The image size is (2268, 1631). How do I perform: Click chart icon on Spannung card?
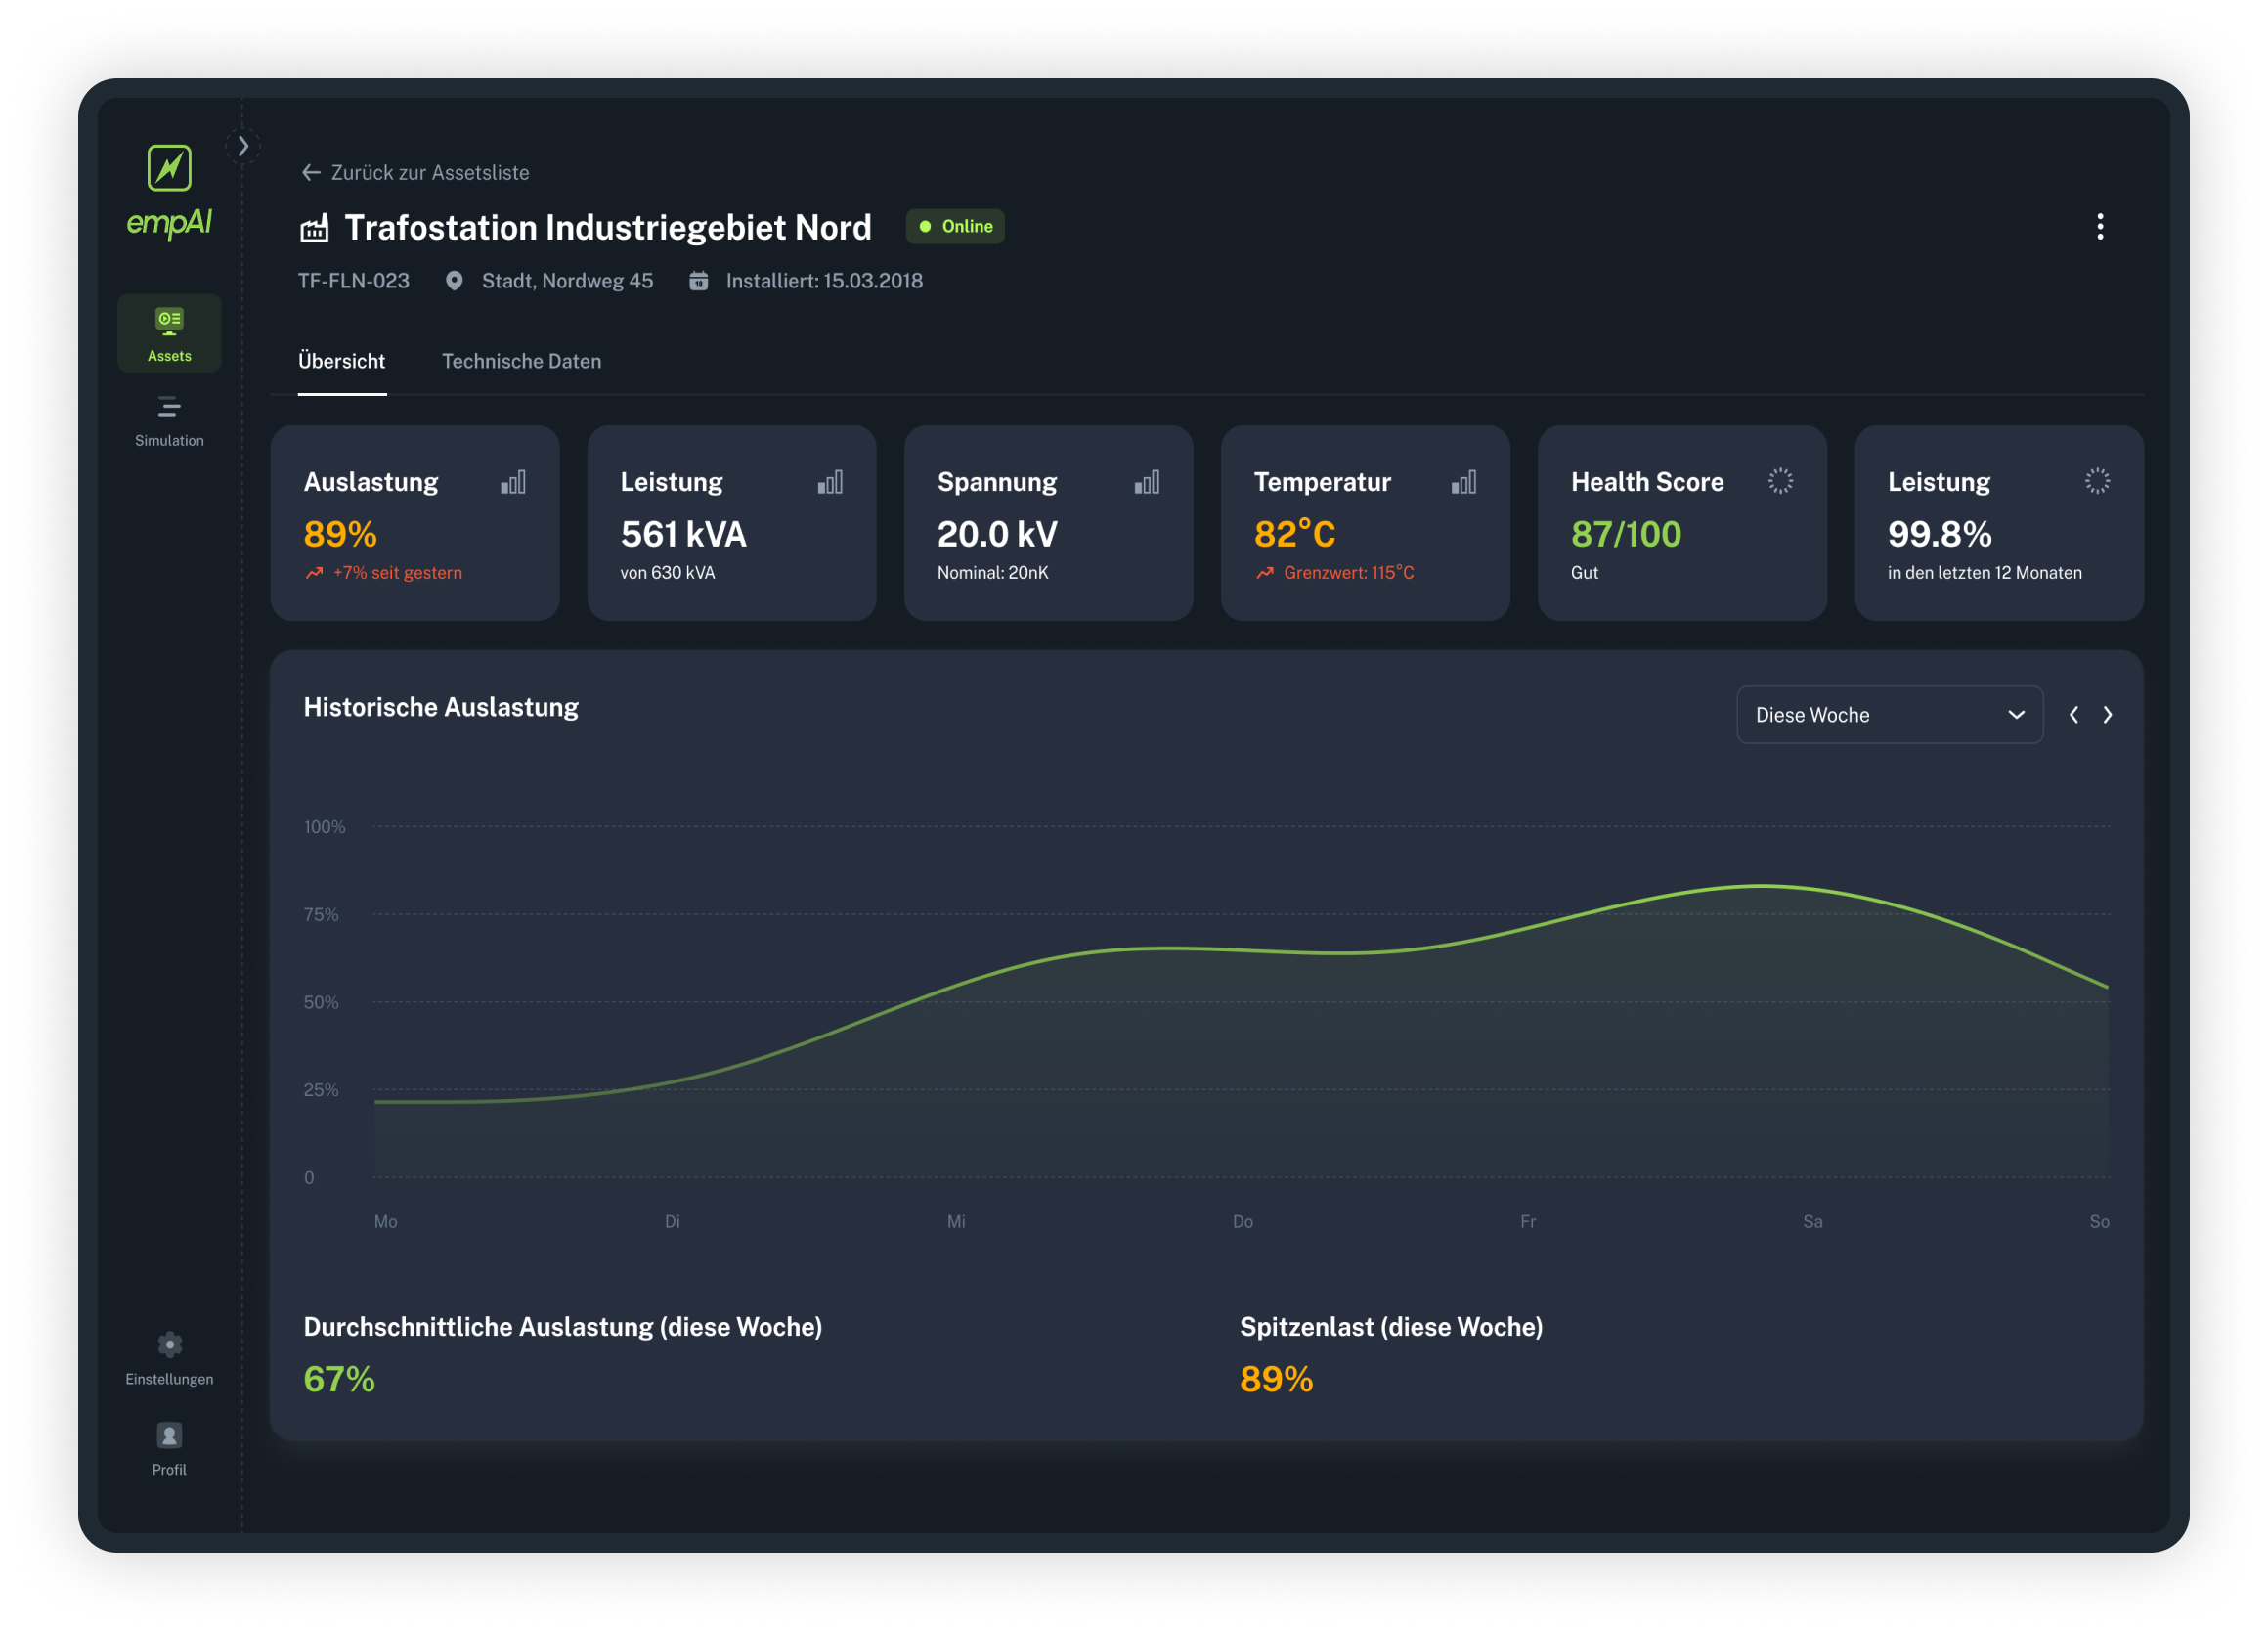1146,483
